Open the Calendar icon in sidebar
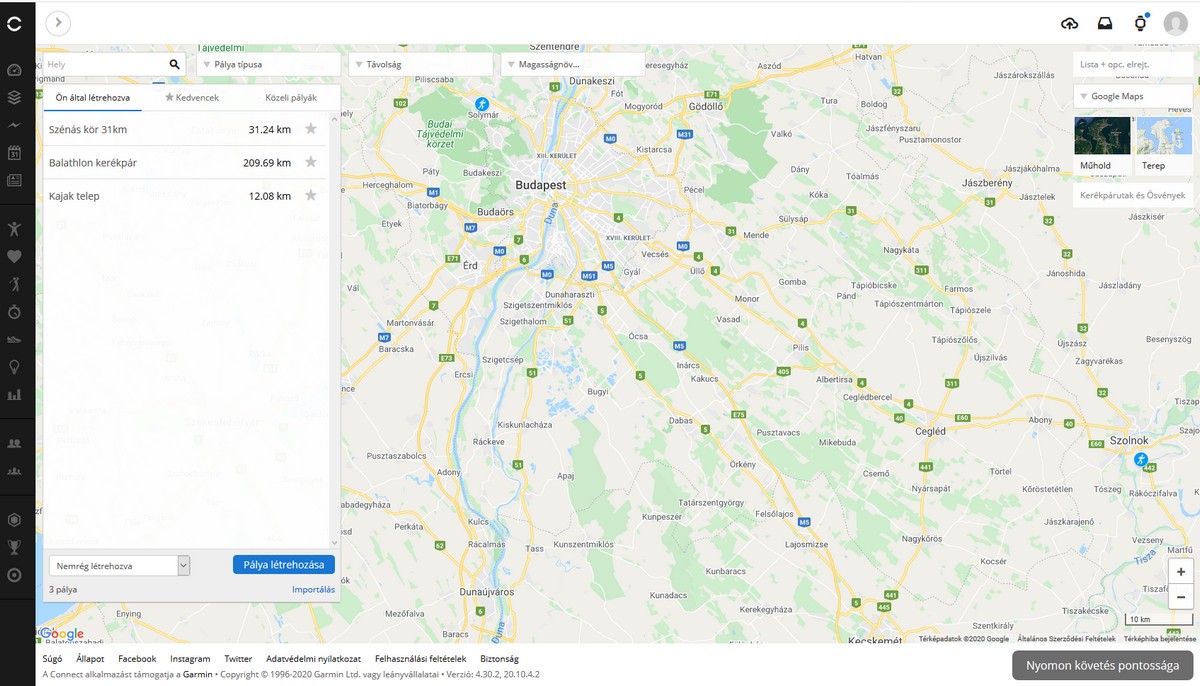This screenshot has width=1200, height=686. (14, 153)
